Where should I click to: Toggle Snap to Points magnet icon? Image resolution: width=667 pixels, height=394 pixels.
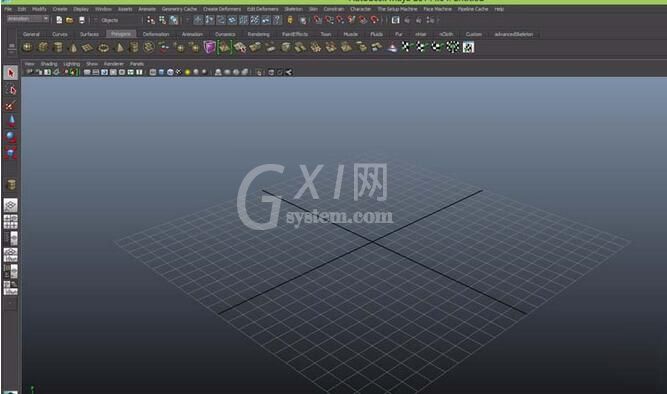[x=340, y=20]
